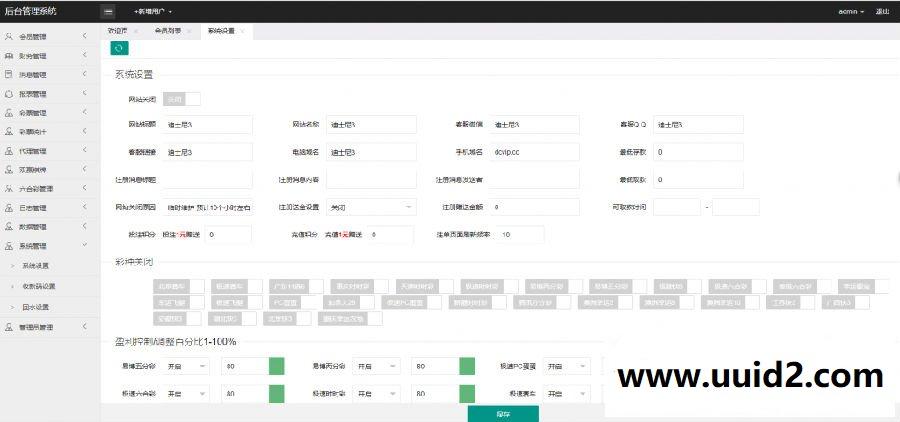Screen dimensions: 900x422
Task: Expand 会员管理 using its chevron
Action: coord(84,36)
